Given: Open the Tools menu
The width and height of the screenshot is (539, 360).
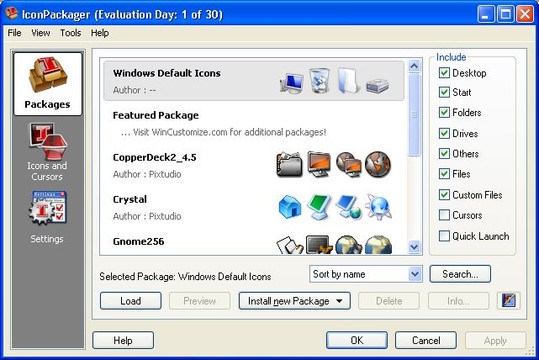Looking at the screenshot, I should coord(70,33).
